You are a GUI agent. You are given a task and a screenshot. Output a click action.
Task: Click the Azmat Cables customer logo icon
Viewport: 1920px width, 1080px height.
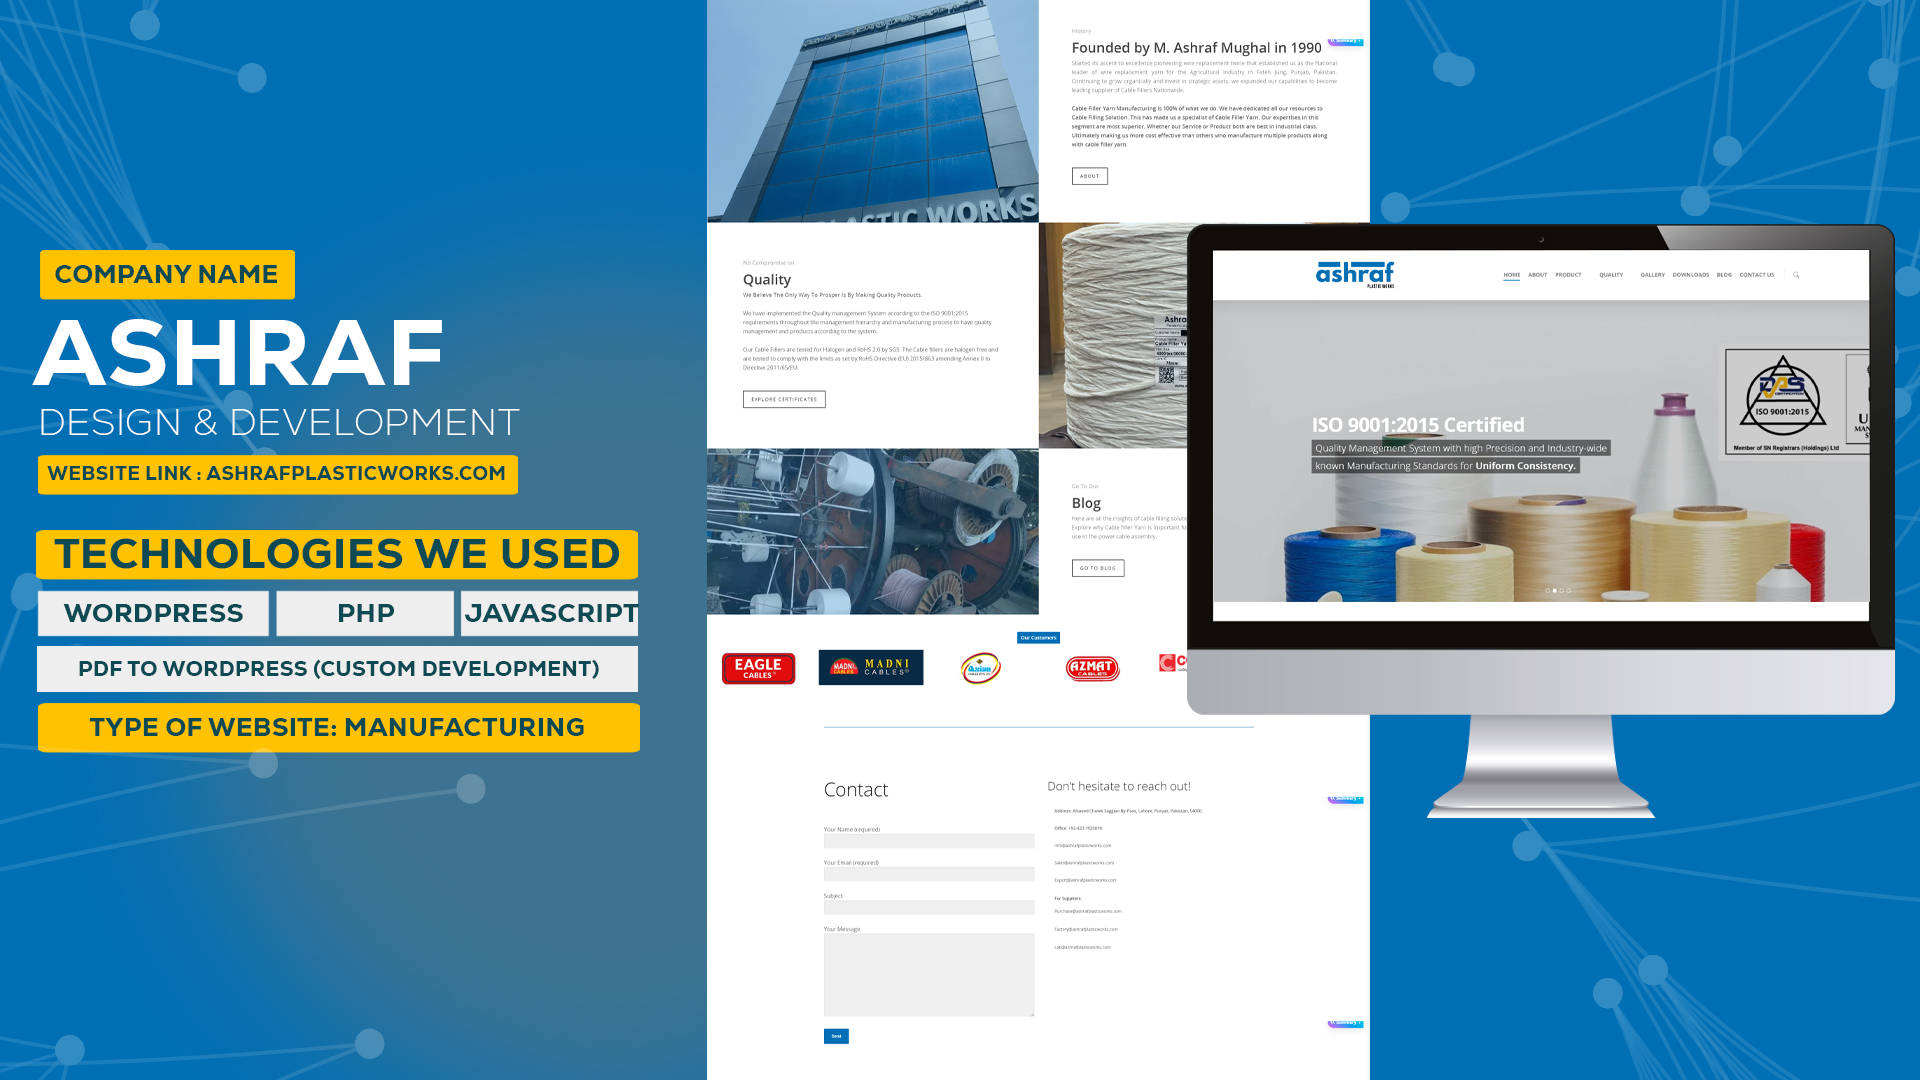coord(1092,667)
